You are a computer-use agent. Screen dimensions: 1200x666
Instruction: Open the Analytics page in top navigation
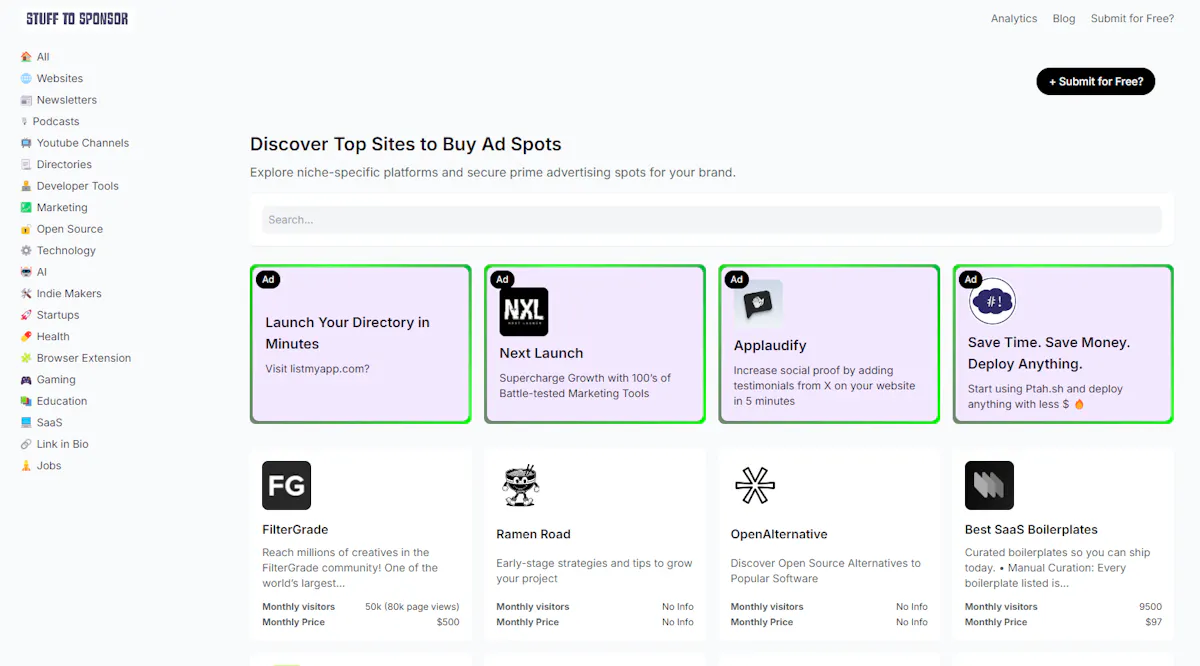coord(1014,18)
